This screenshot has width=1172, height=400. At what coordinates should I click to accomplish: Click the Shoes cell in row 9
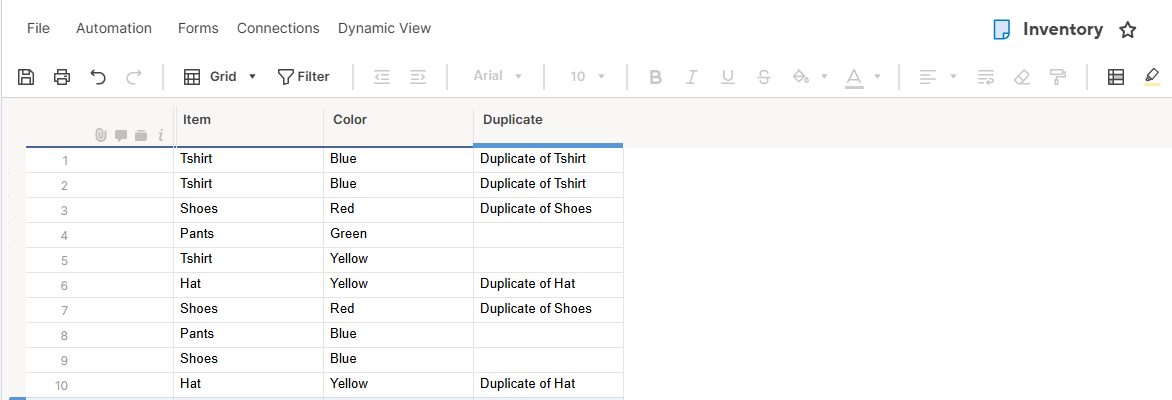tap(249, 360)
